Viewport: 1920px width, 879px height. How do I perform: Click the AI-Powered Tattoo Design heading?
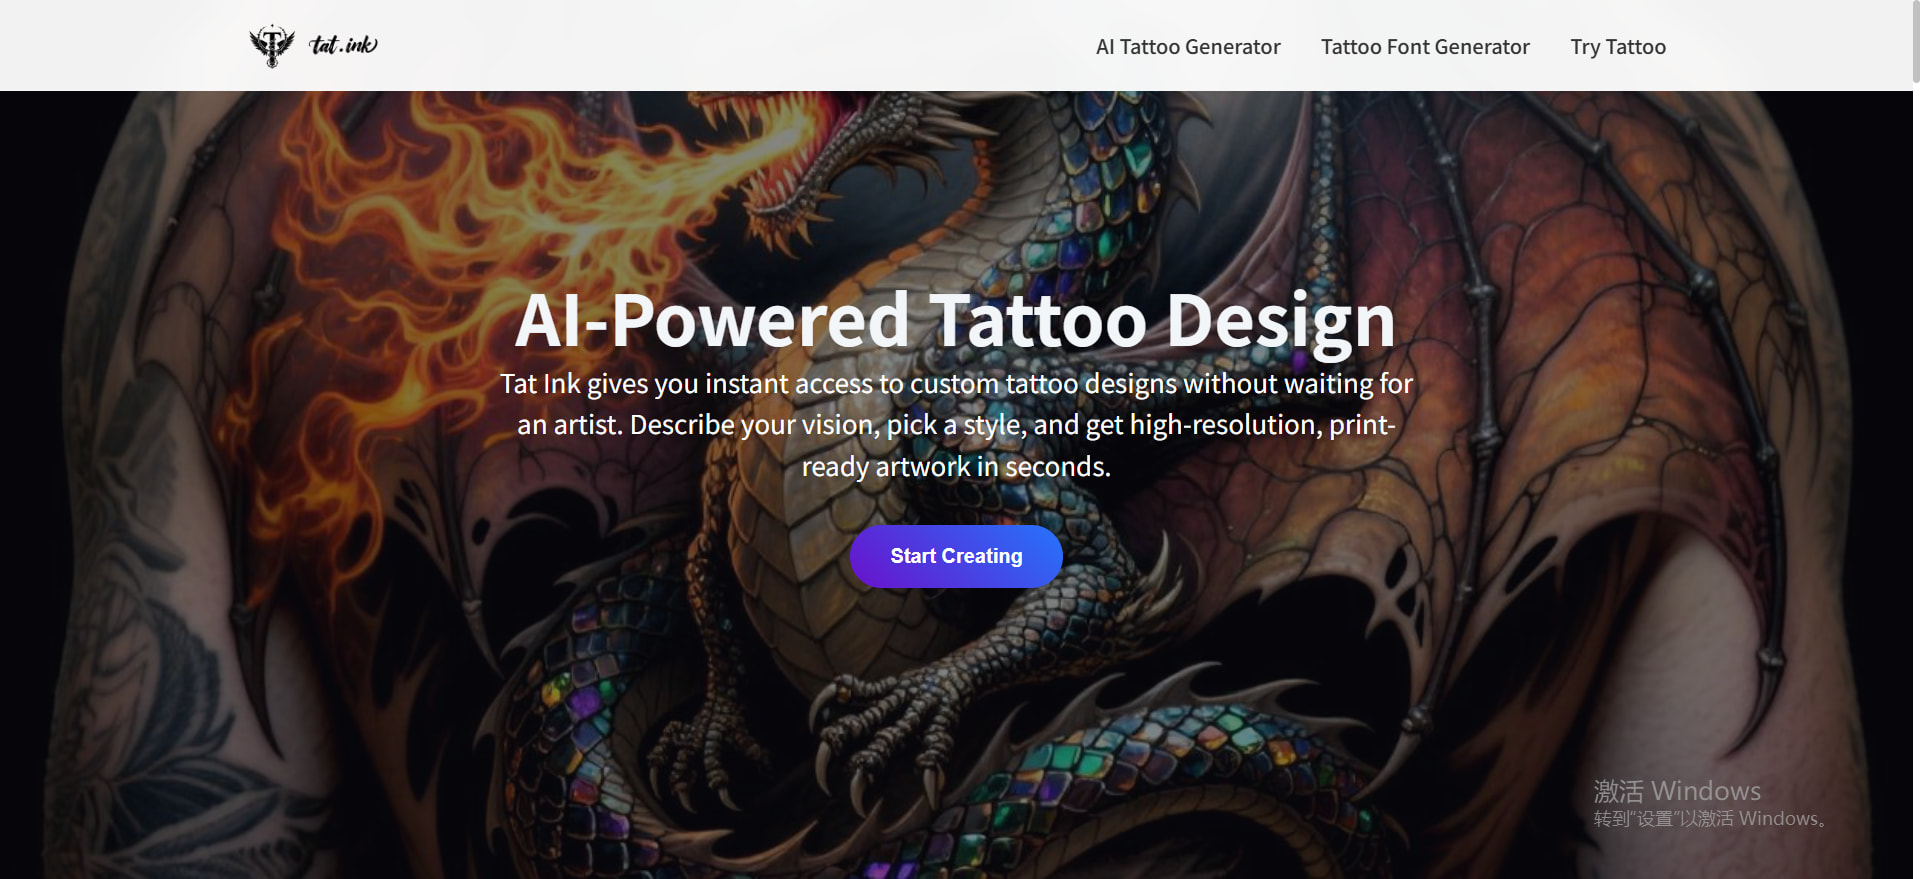(x=955, y=321)
